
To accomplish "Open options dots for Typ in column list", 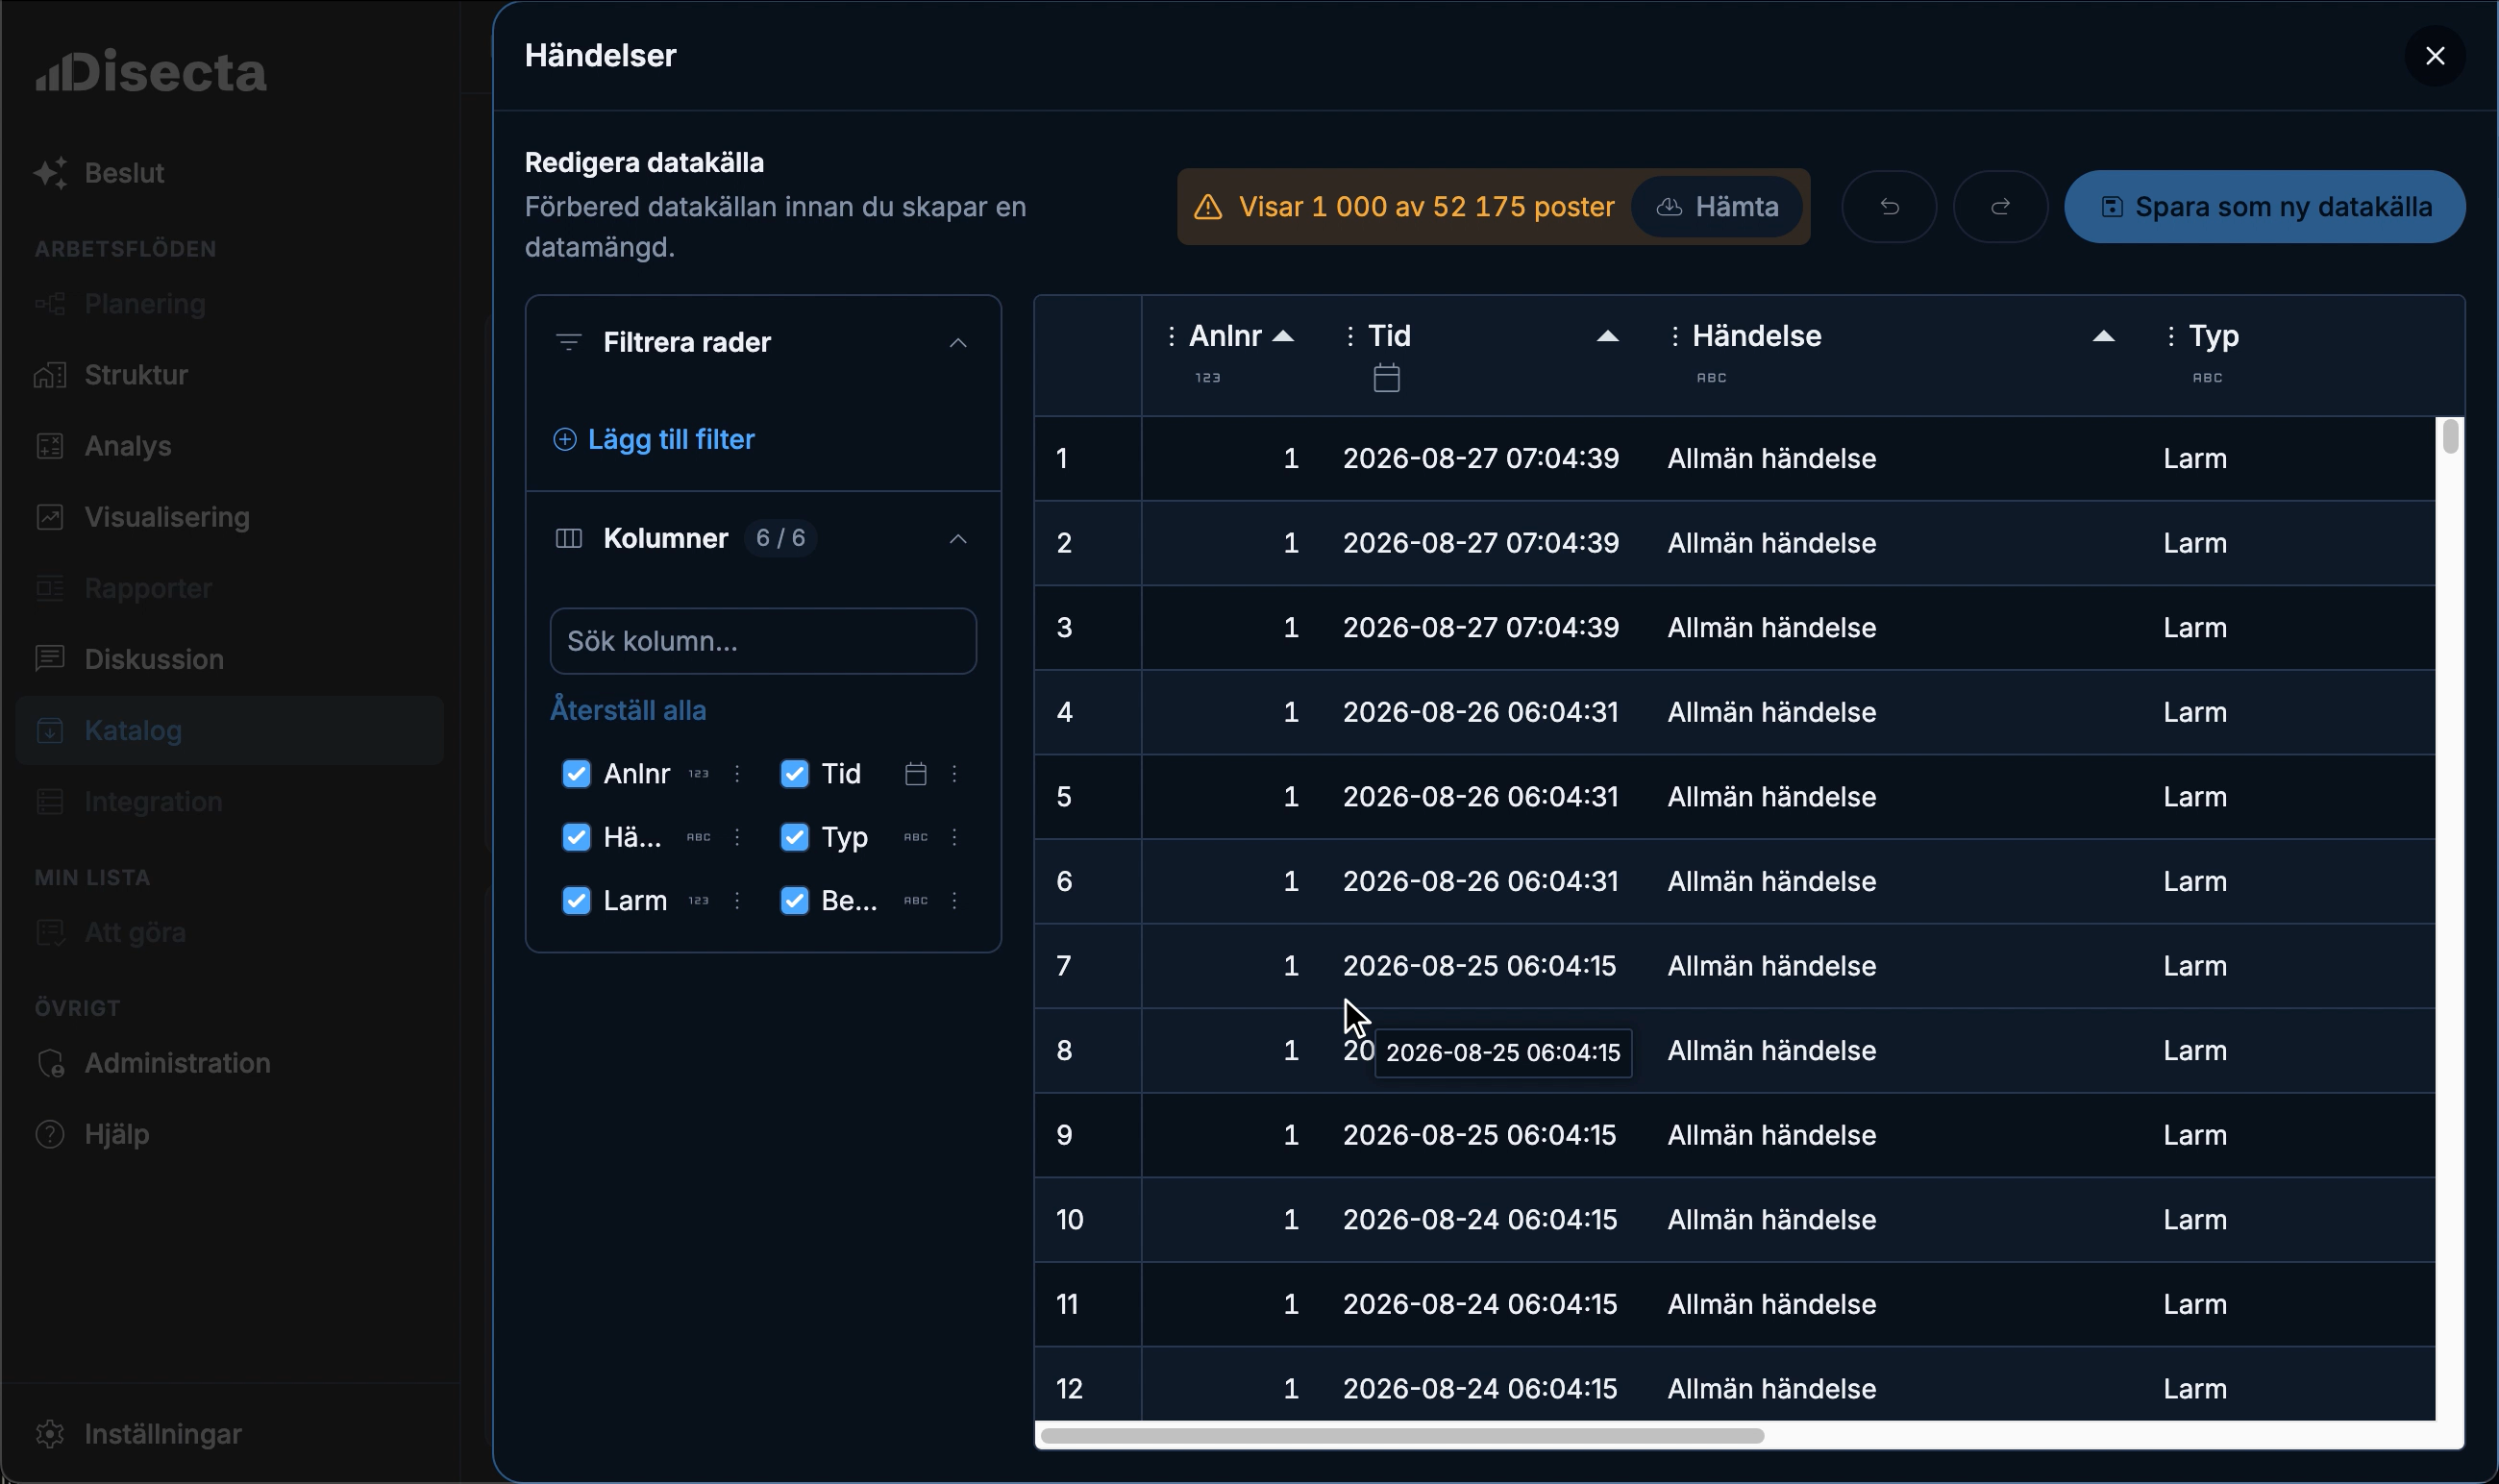I will click(954, 837).
